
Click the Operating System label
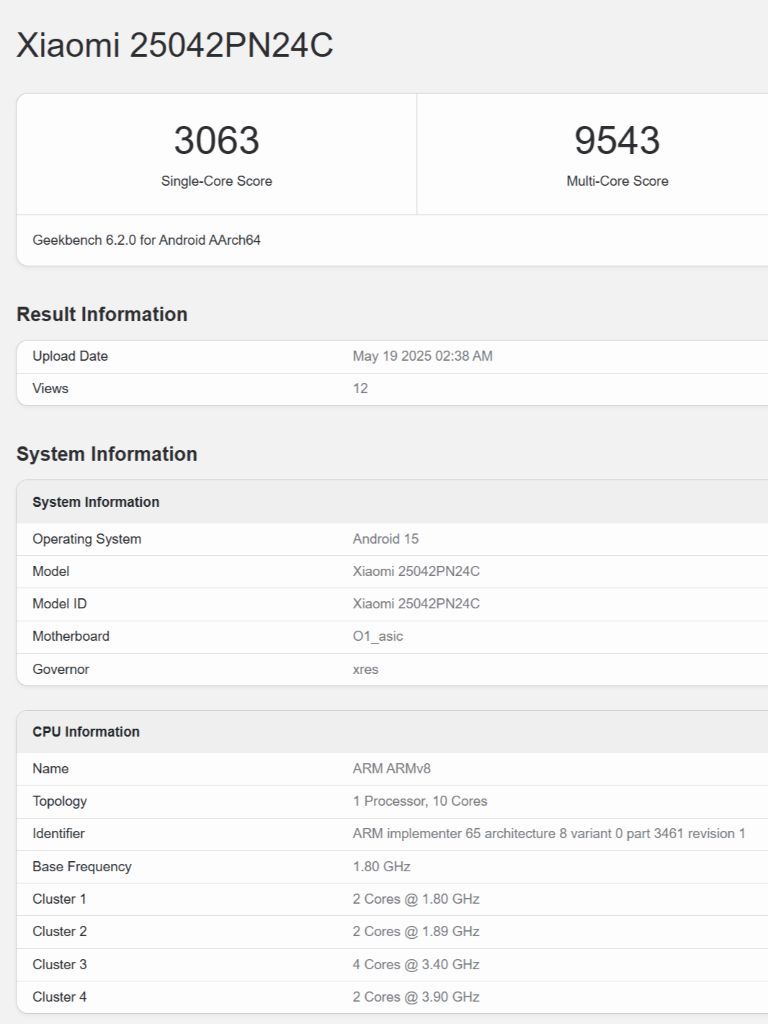(x=87, y=539)
